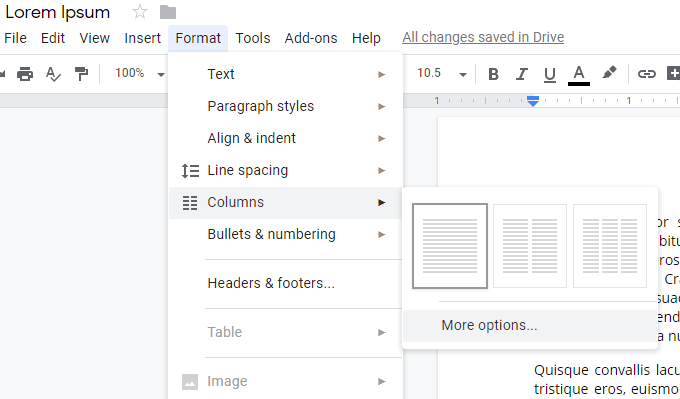Toggle italic formatting
Image resolution: width=680 pixels, height=399 pixels.
click(x=522, y=74)
